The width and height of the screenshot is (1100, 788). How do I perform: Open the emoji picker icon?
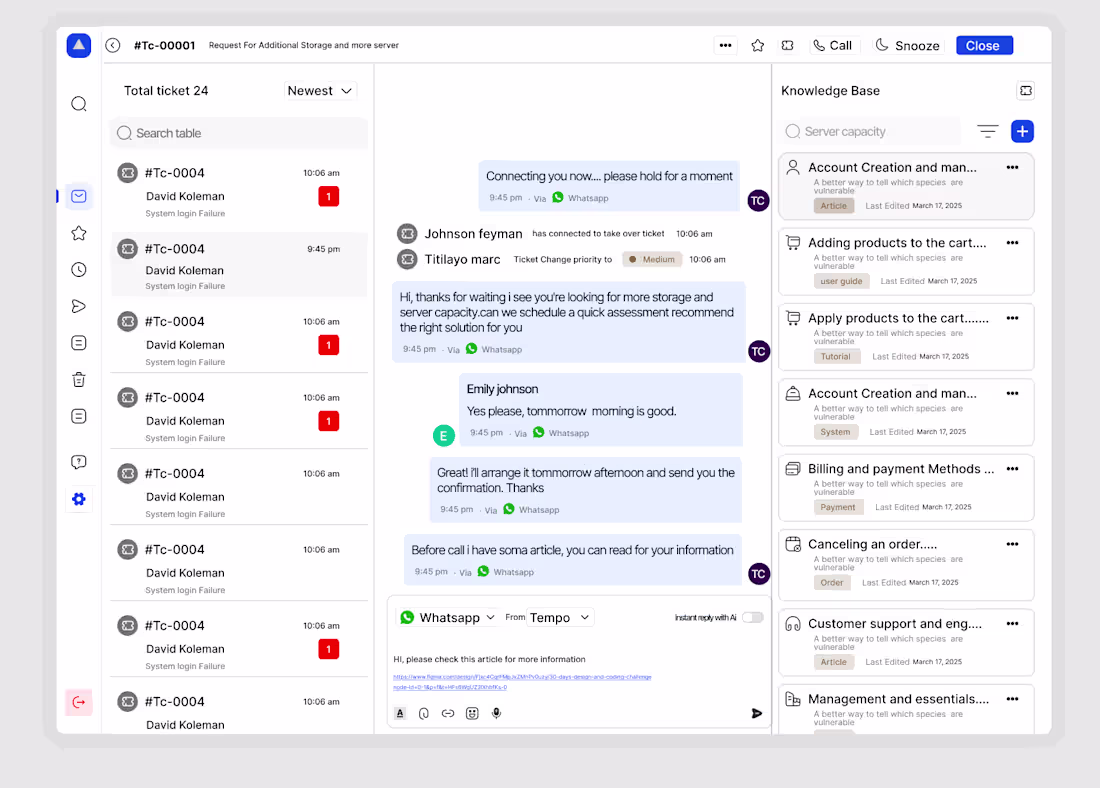(x=472, y=714)
